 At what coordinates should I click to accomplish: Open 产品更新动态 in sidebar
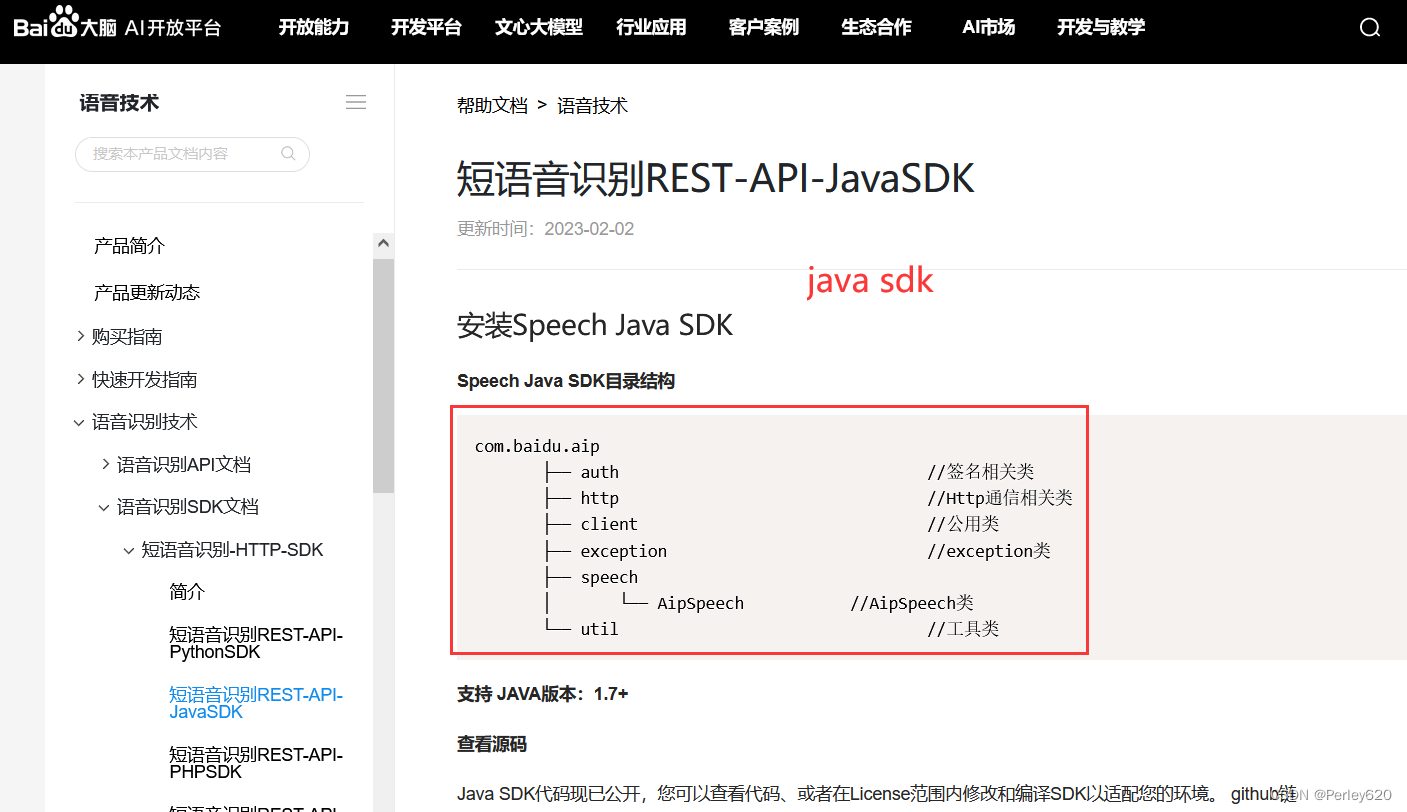pos(147,292)
